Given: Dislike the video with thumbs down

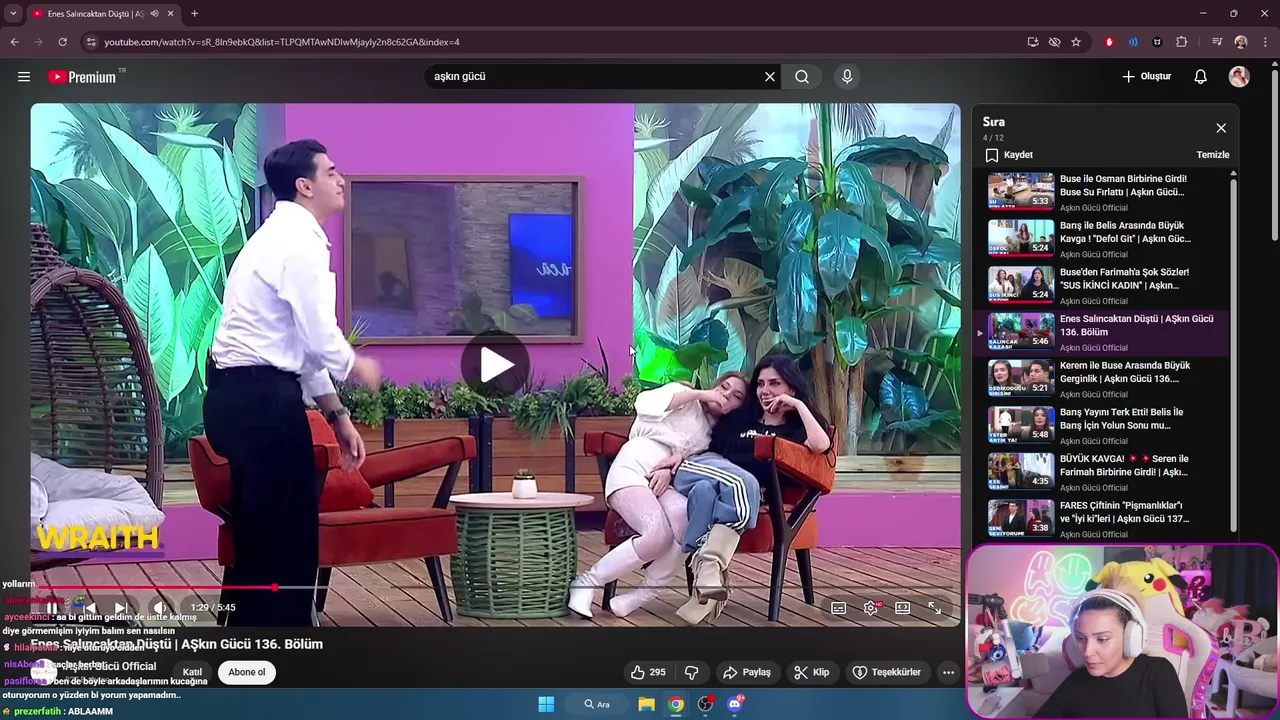Looking at the screenshot, I should pos(691,672).
